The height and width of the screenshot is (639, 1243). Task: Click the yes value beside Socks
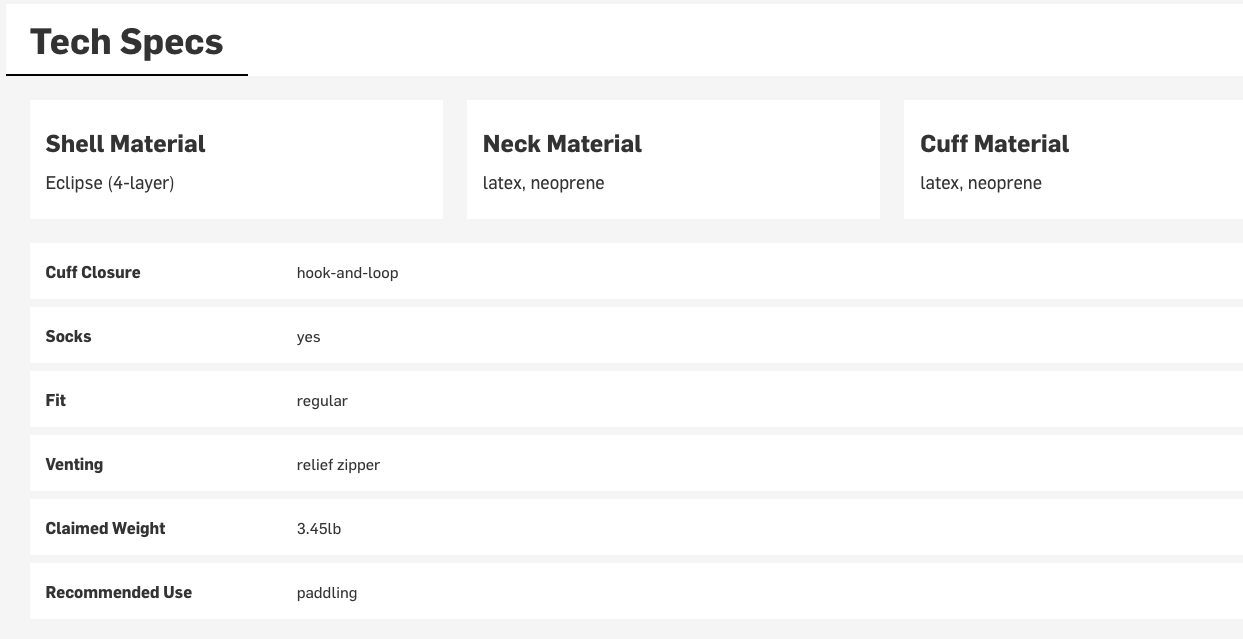(308, 337)
